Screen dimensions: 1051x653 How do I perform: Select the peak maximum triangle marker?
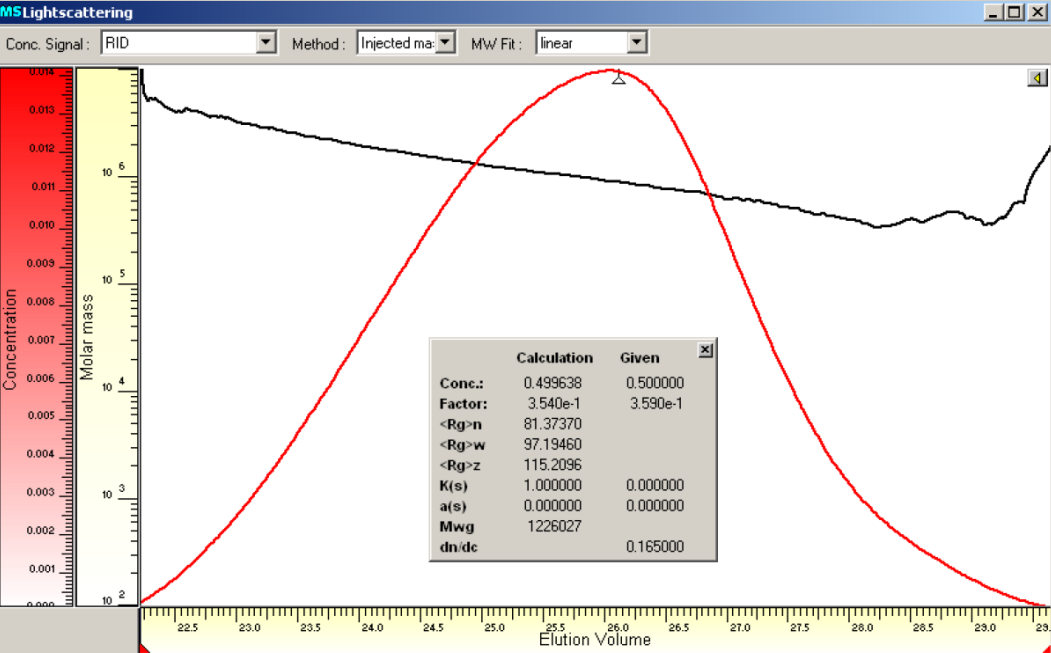(x=618, y=79)
